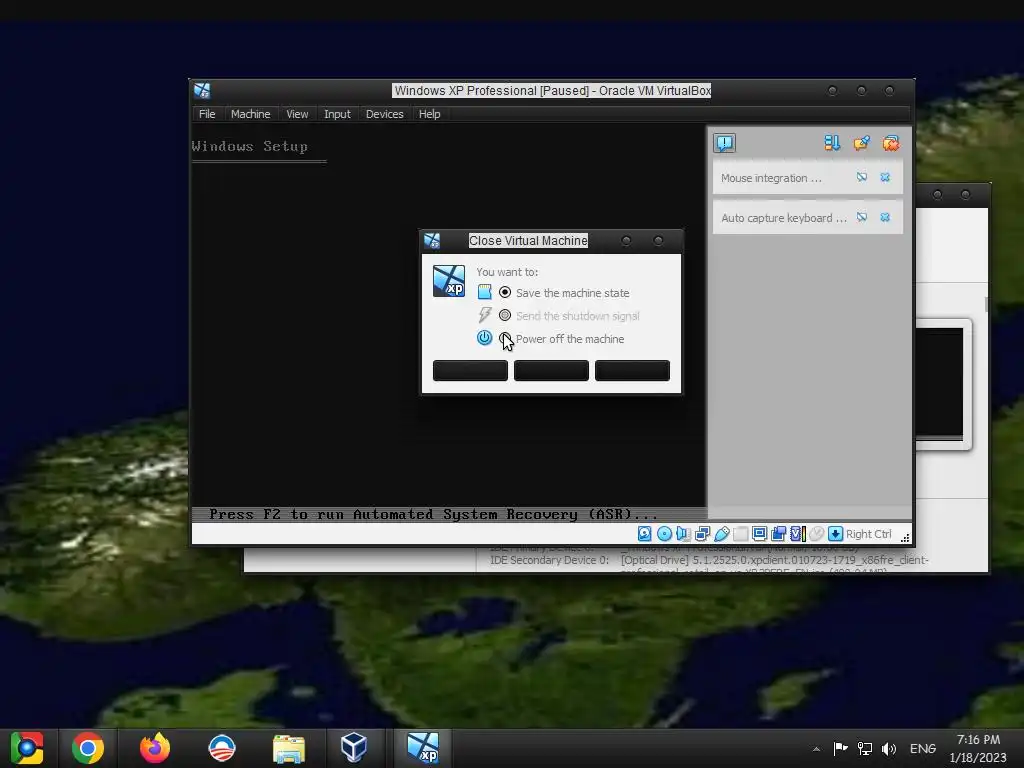The image size is (1024, 768).
Task: Click the vertical scrollbar in the Manager window
Action: click(986, 305)
